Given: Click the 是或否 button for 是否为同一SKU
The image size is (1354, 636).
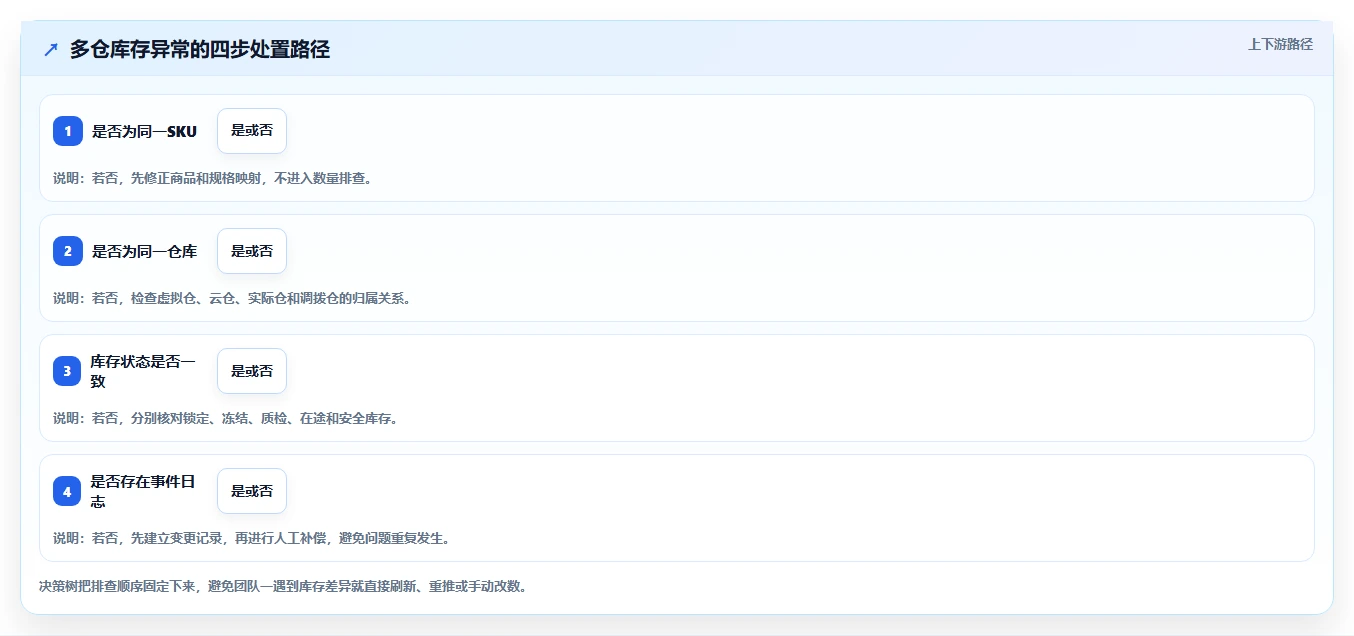Looking at the screenshot, I should (x=252, y=131).
